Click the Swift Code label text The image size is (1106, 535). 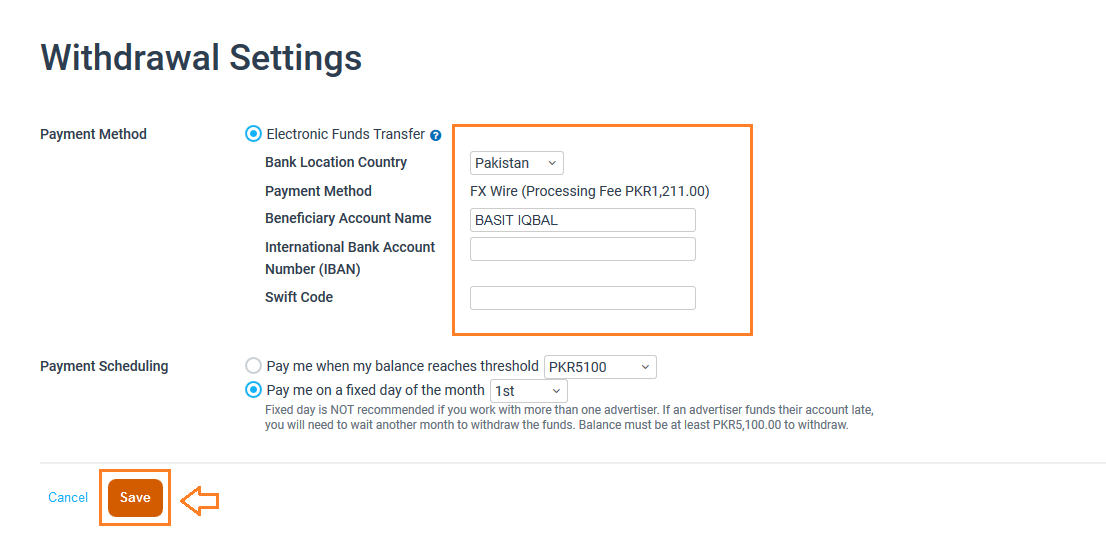299,297
